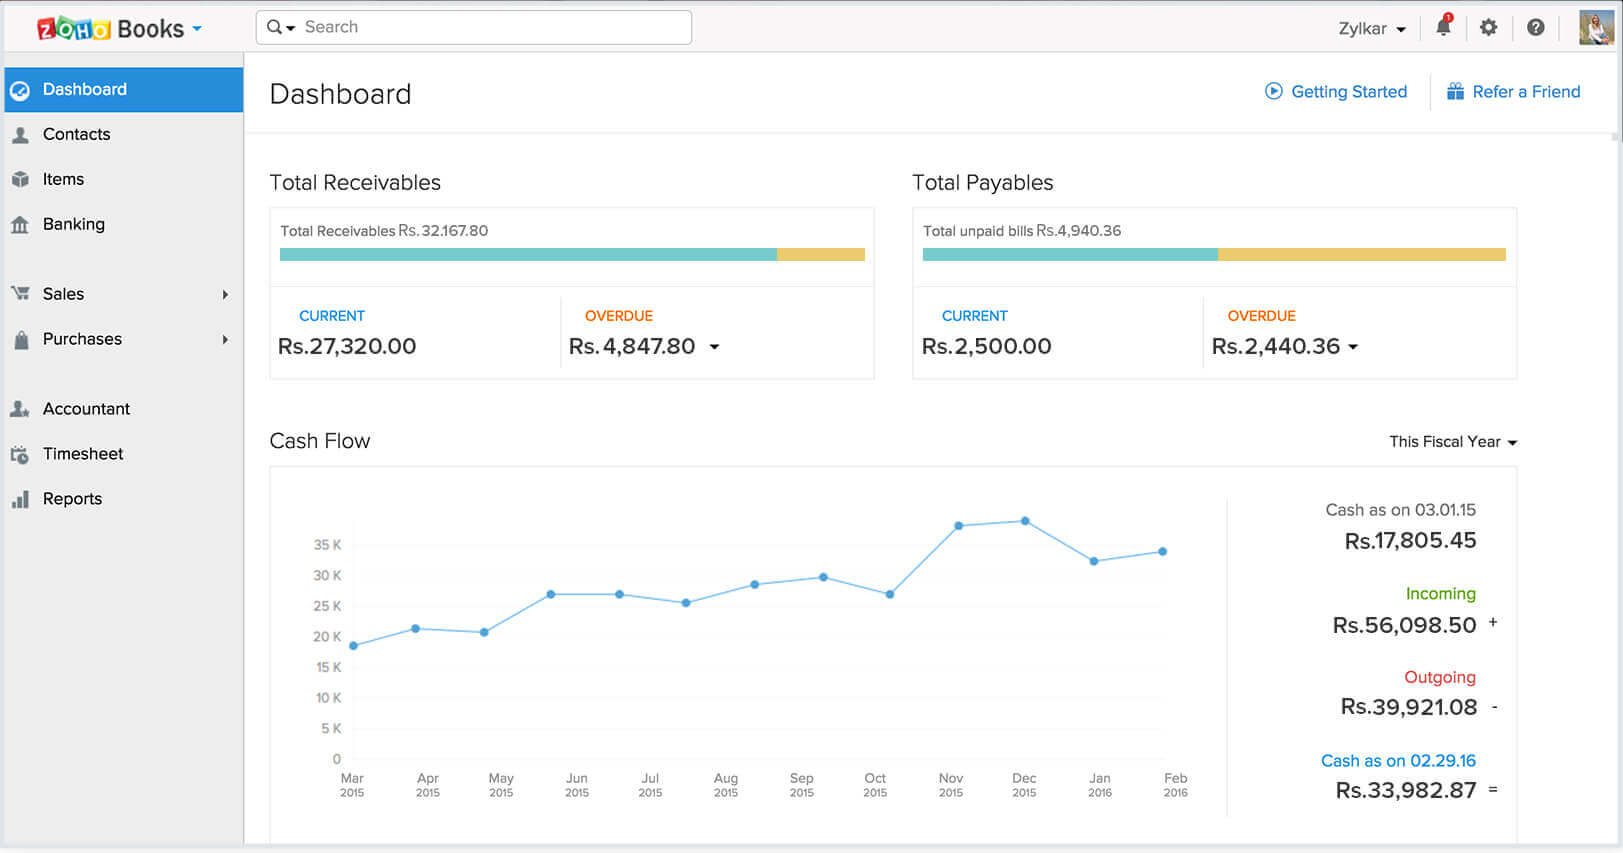The image size is (1623, 853).
Task: Click the Zoho Books logo
Action: [110, 29]
